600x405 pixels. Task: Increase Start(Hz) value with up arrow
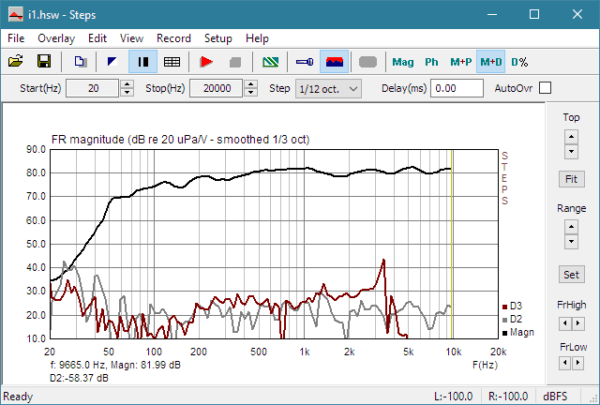click(126, 84)
